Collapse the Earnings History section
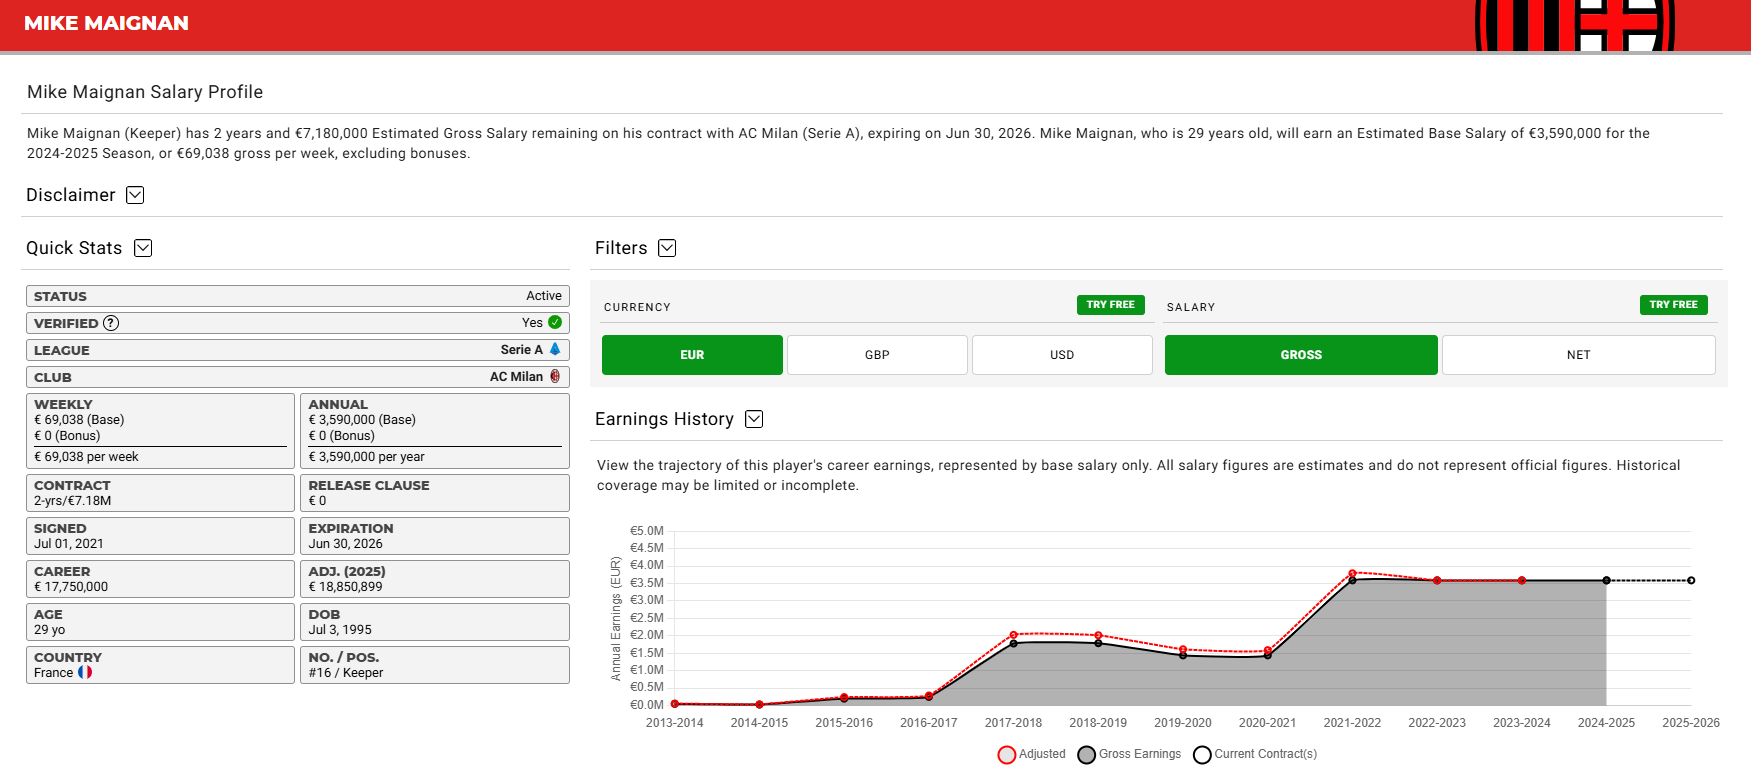This screenshot has width=1751, height=784. pos(754,419)
